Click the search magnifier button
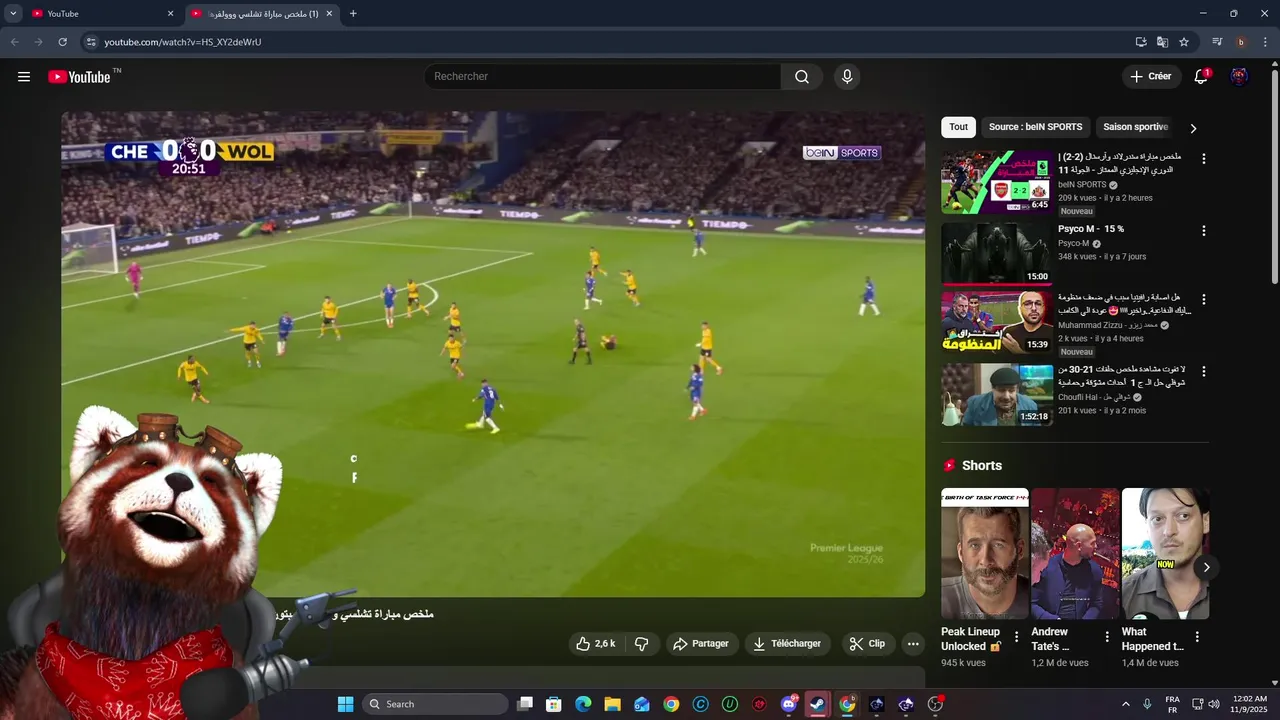1280x720 pixels. (x=802, y=77)
